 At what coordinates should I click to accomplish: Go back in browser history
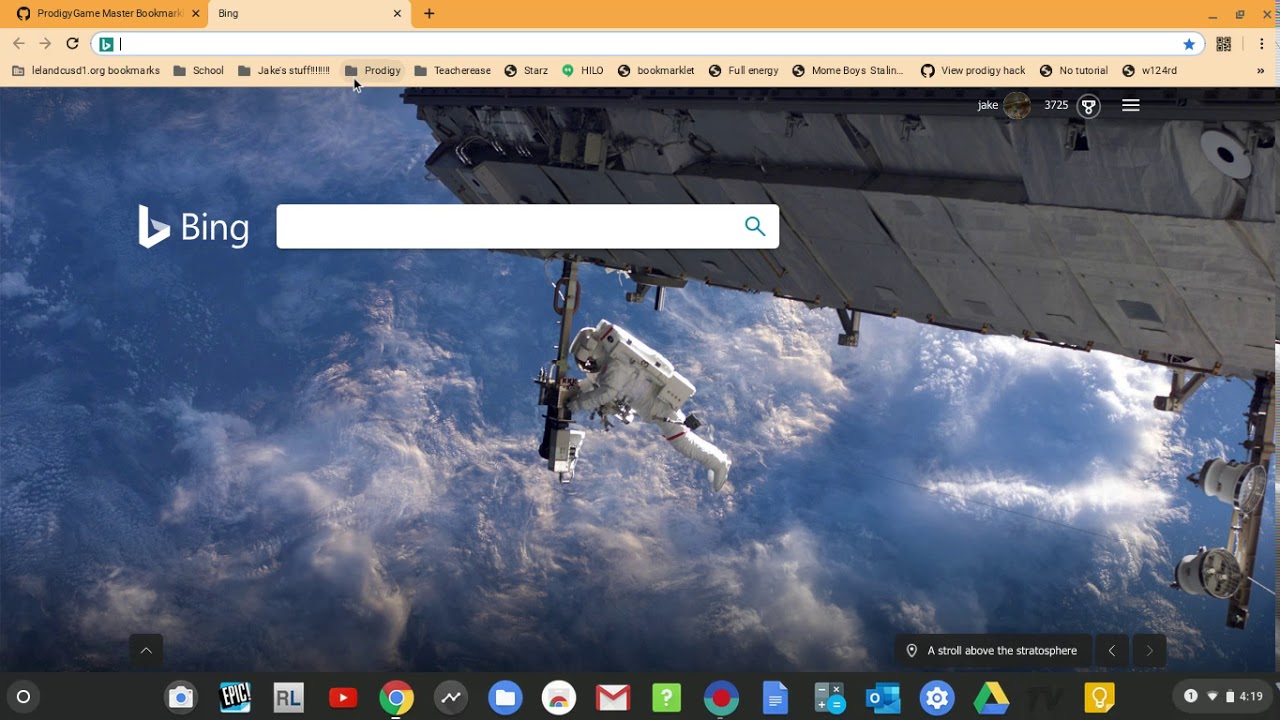[18, 44]
